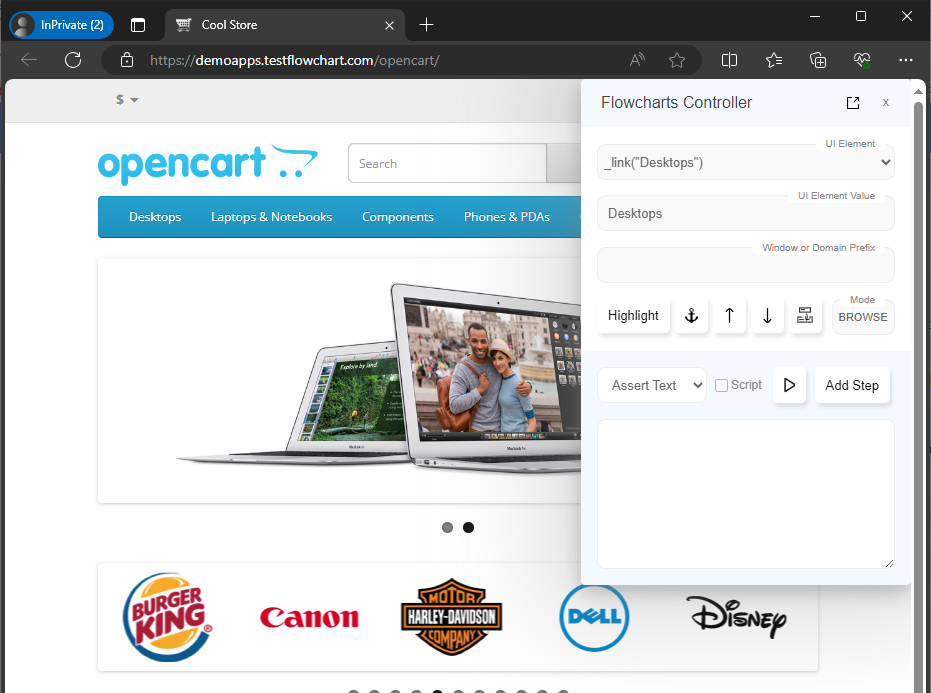Run the step with the play icon
This screenshot has height=693, width=931.
(789, 385)
